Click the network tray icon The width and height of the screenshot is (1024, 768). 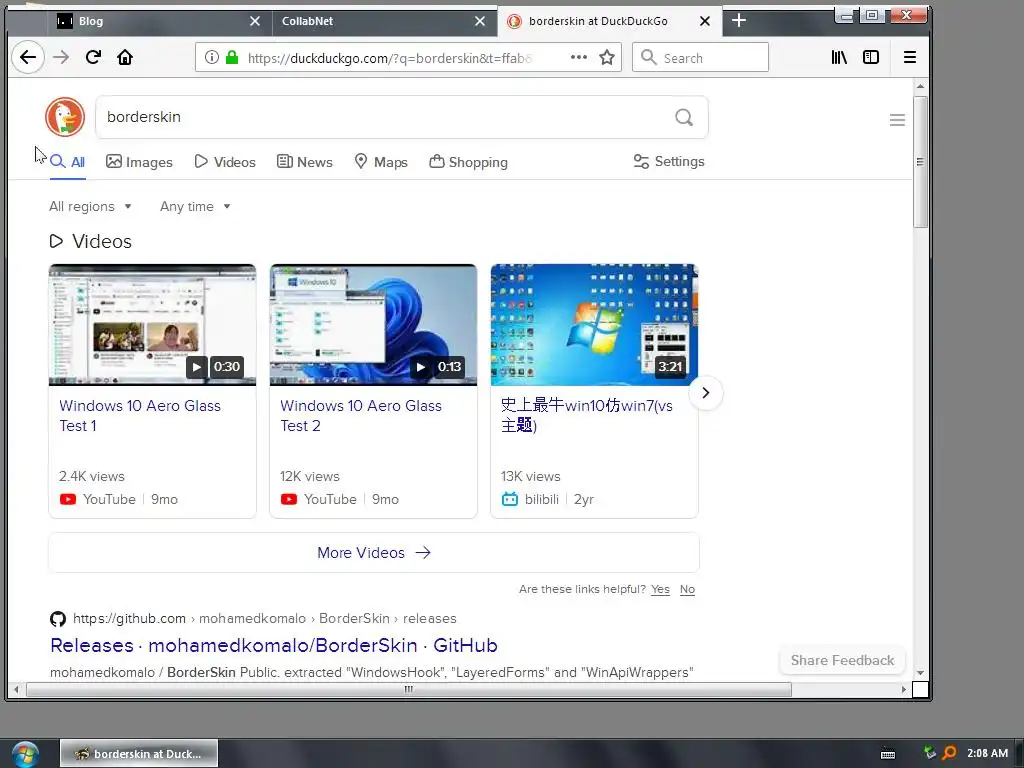pyautogui.click(x=930, y=753)
